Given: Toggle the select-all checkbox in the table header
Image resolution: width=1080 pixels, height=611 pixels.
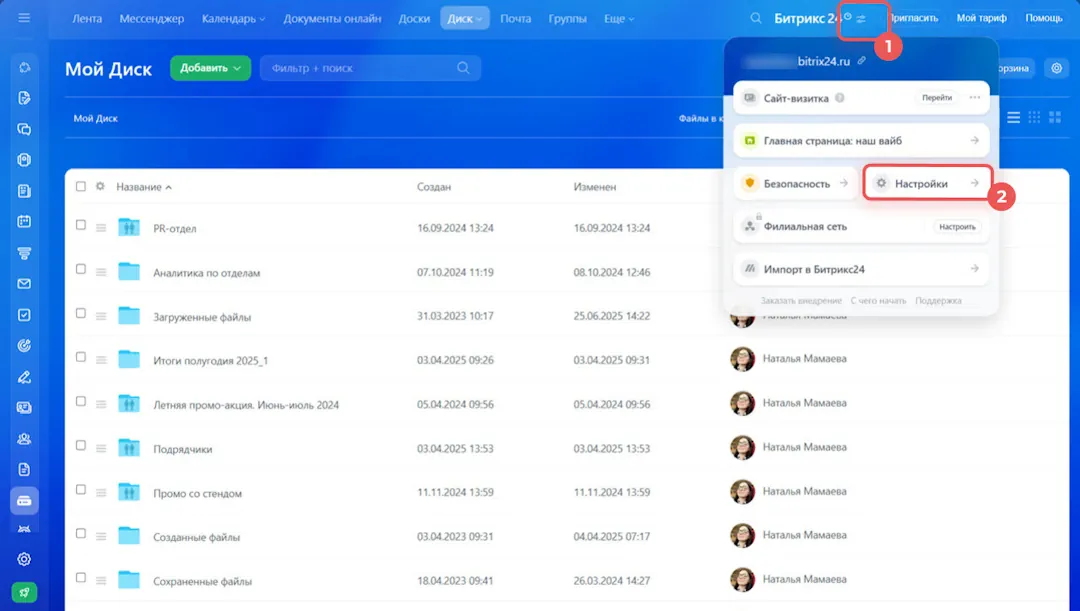Looking at the screenshot, I should click(x=81, y=186).
